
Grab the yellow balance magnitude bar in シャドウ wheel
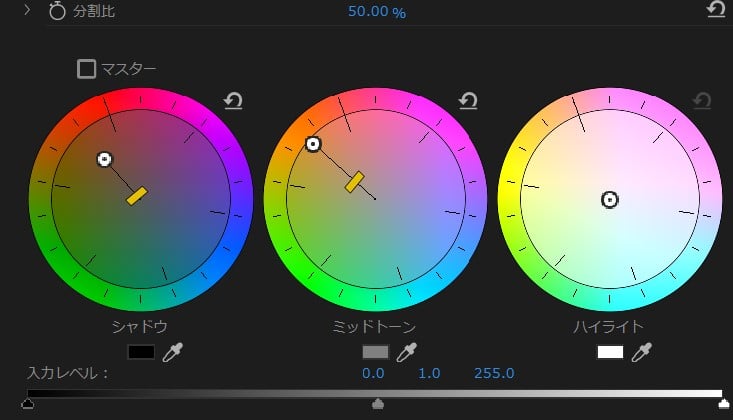point(137,196)
